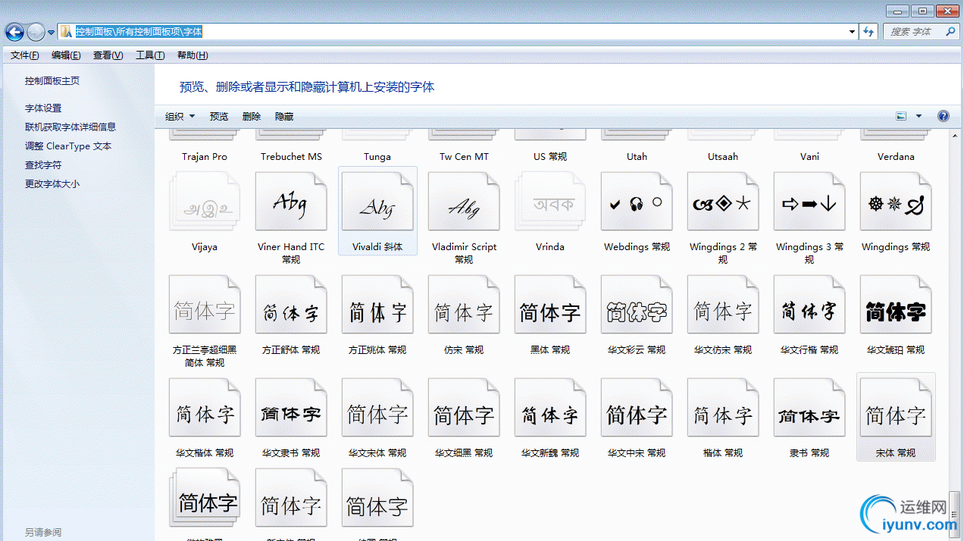Select the Webdings 常规 font icon
Image resolution: width=963 pixels, height=541 pixels.
click(637, 201)
